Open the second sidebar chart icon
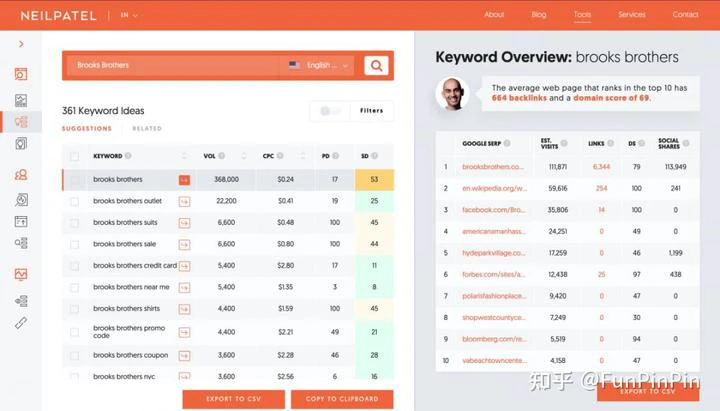Viewport: 720px width, 411px height. (x=21, y=100)
